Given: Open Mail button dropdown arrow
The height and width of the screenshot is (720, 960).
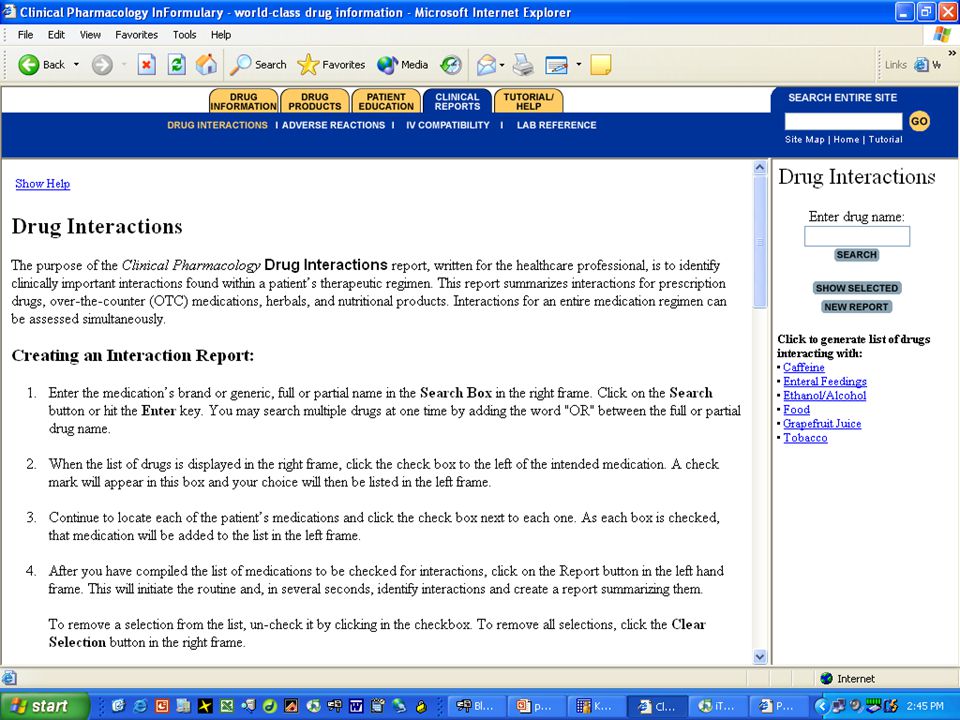Looking at the screenshot, I should coord(502,64).
